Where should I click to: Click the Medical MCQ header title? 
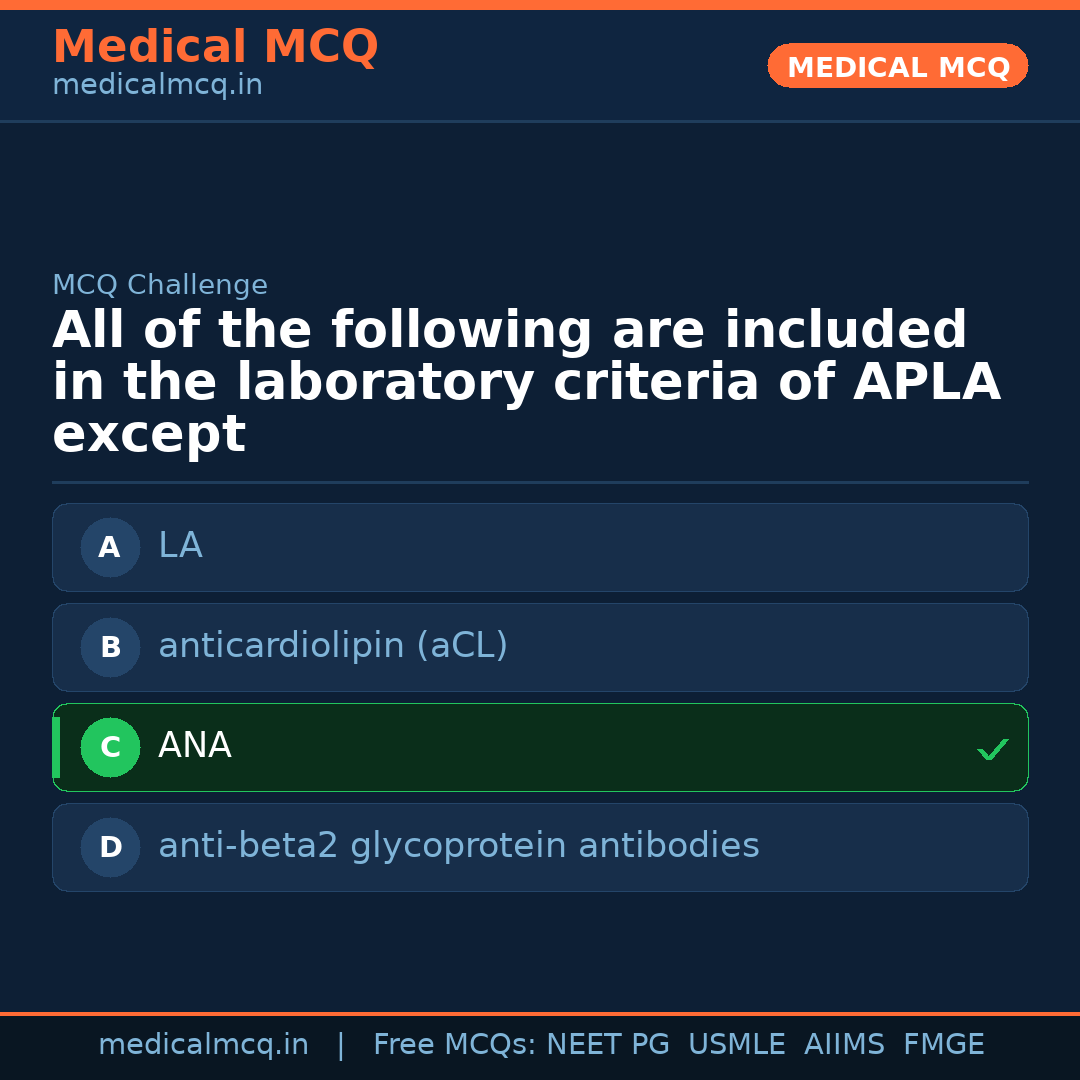point(215,47)
